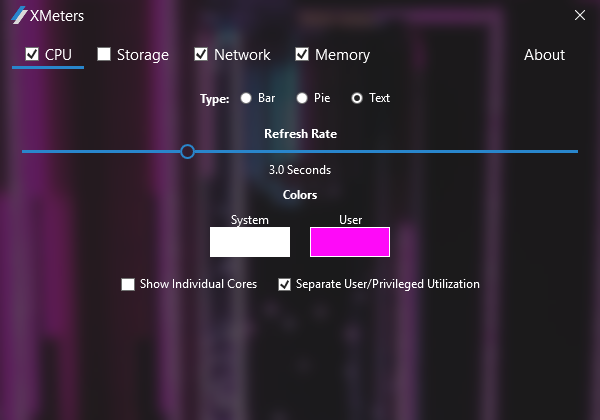Enable Show Individual Cores
The image size is (600, 420).
pyautogui.click(x=128, y=284)
